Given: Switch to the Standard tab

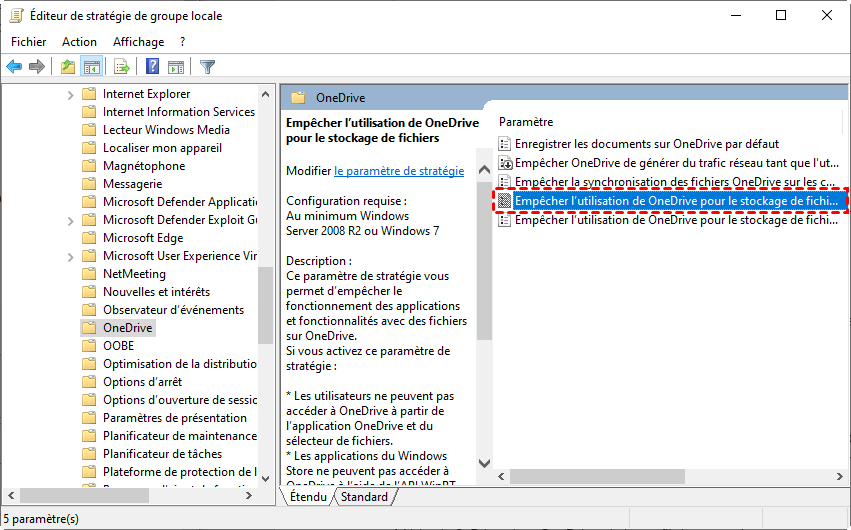Looking at the screenshot, I should [364, 496].
